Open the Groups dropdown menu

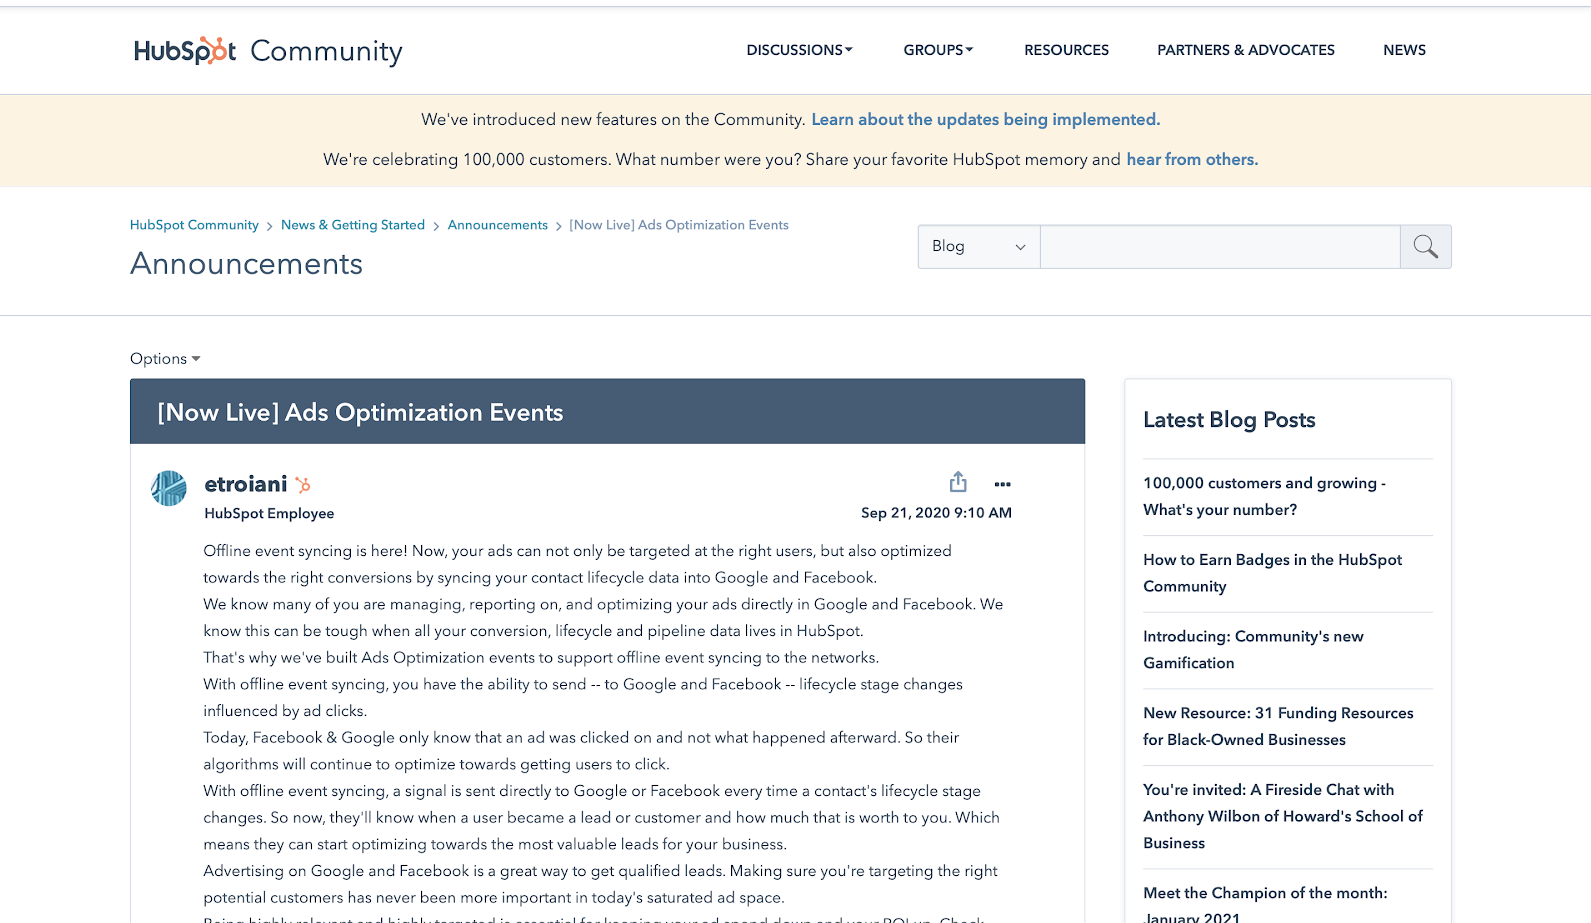(x=938, y=50)
